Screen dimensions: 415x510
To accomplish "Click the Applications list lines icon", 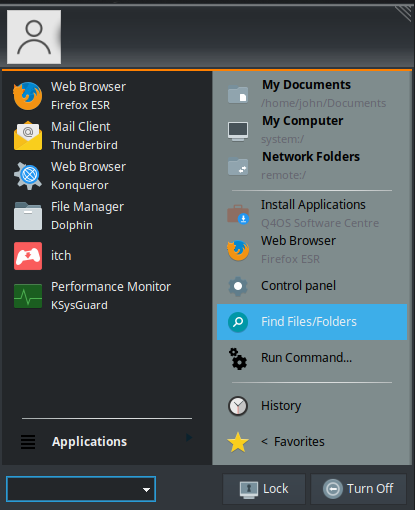I will click(x=28, y=442).
